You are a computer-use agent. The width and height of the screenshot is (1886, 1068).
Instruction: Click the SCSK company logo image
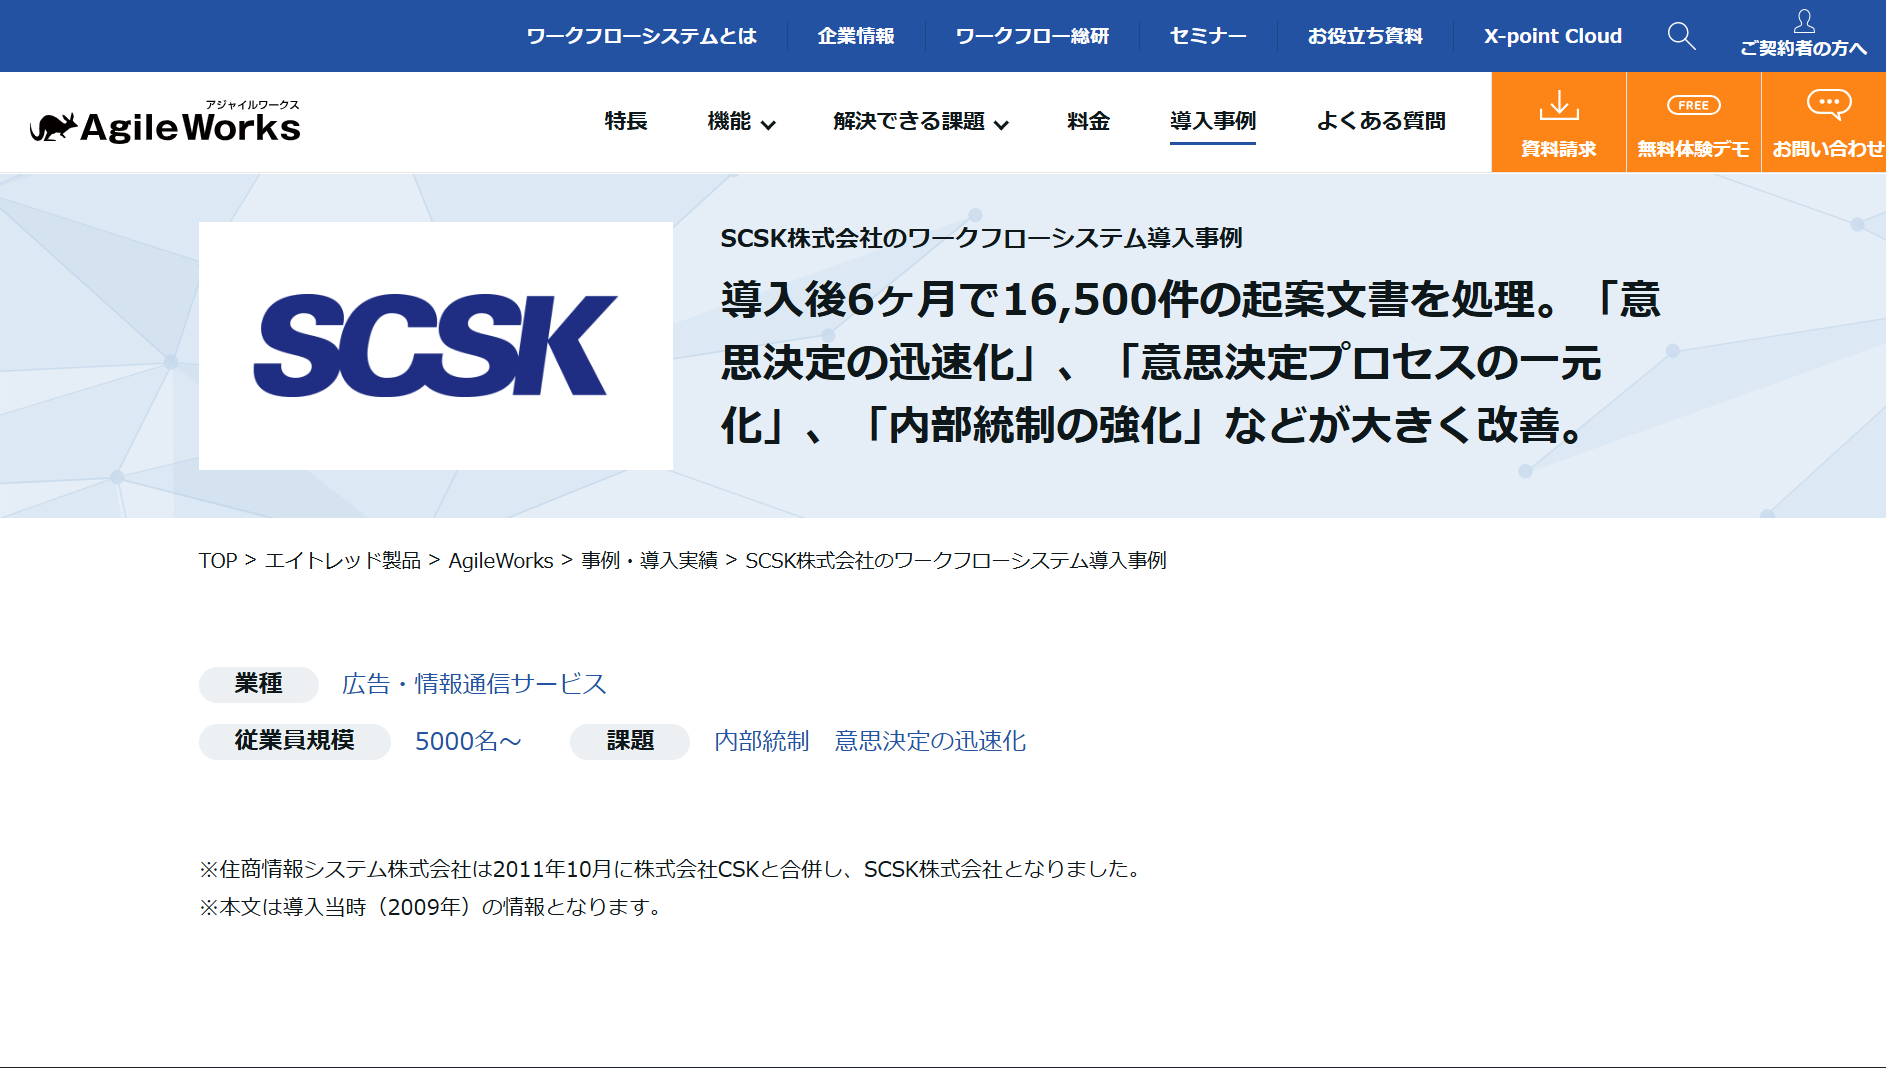(436, 346)
